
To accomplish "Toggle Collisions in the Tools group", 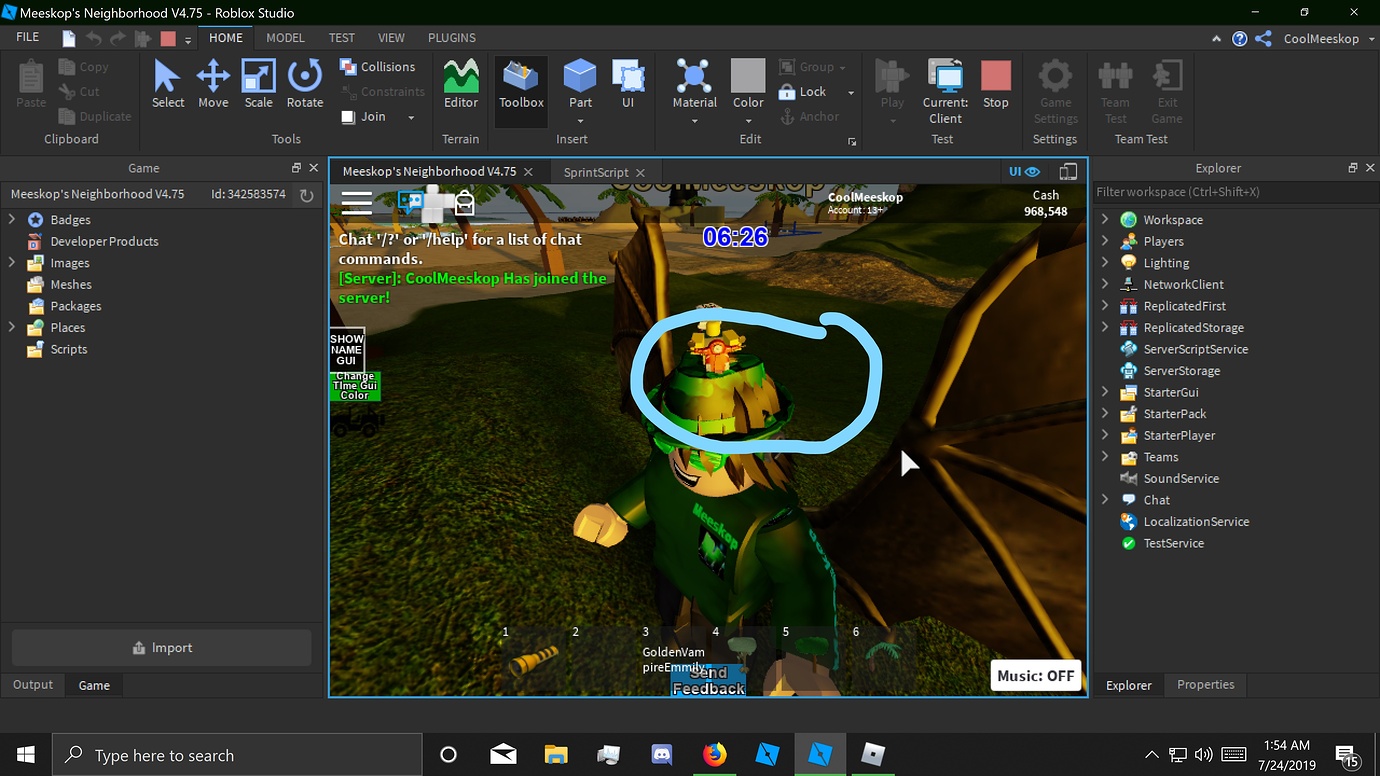I will pos(377,67).
